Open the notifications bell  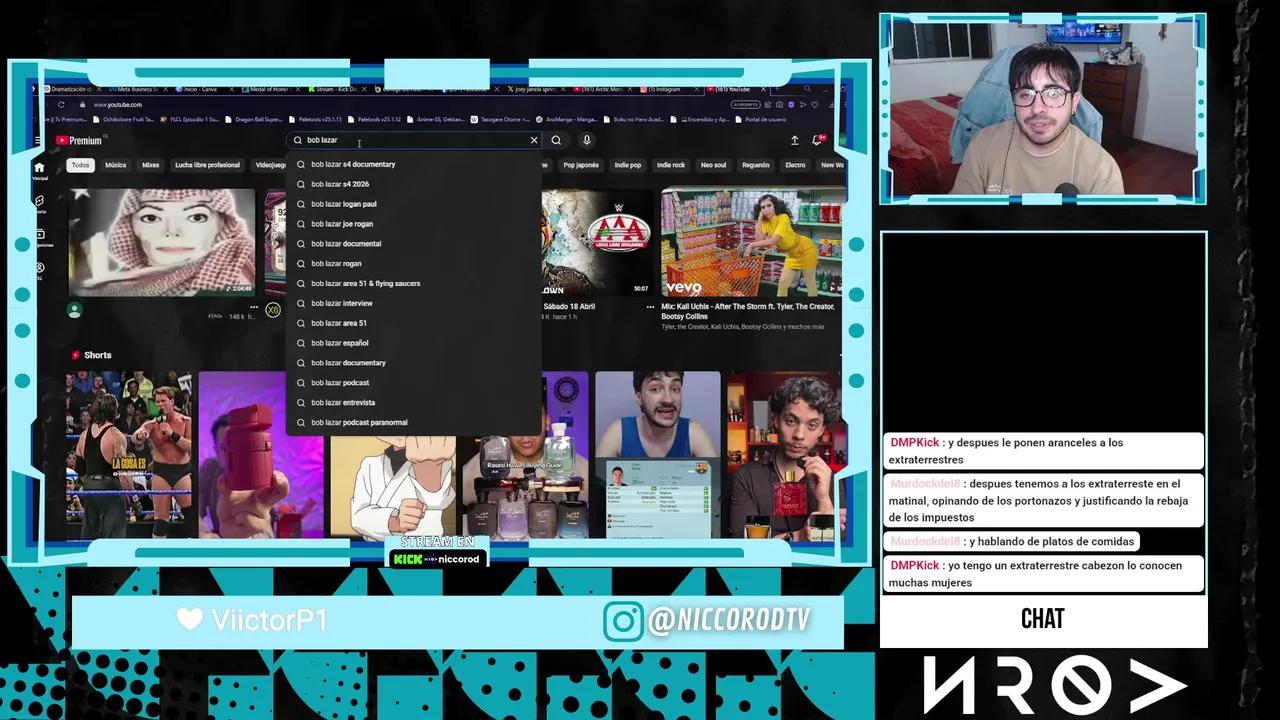(x=817, y=140)
